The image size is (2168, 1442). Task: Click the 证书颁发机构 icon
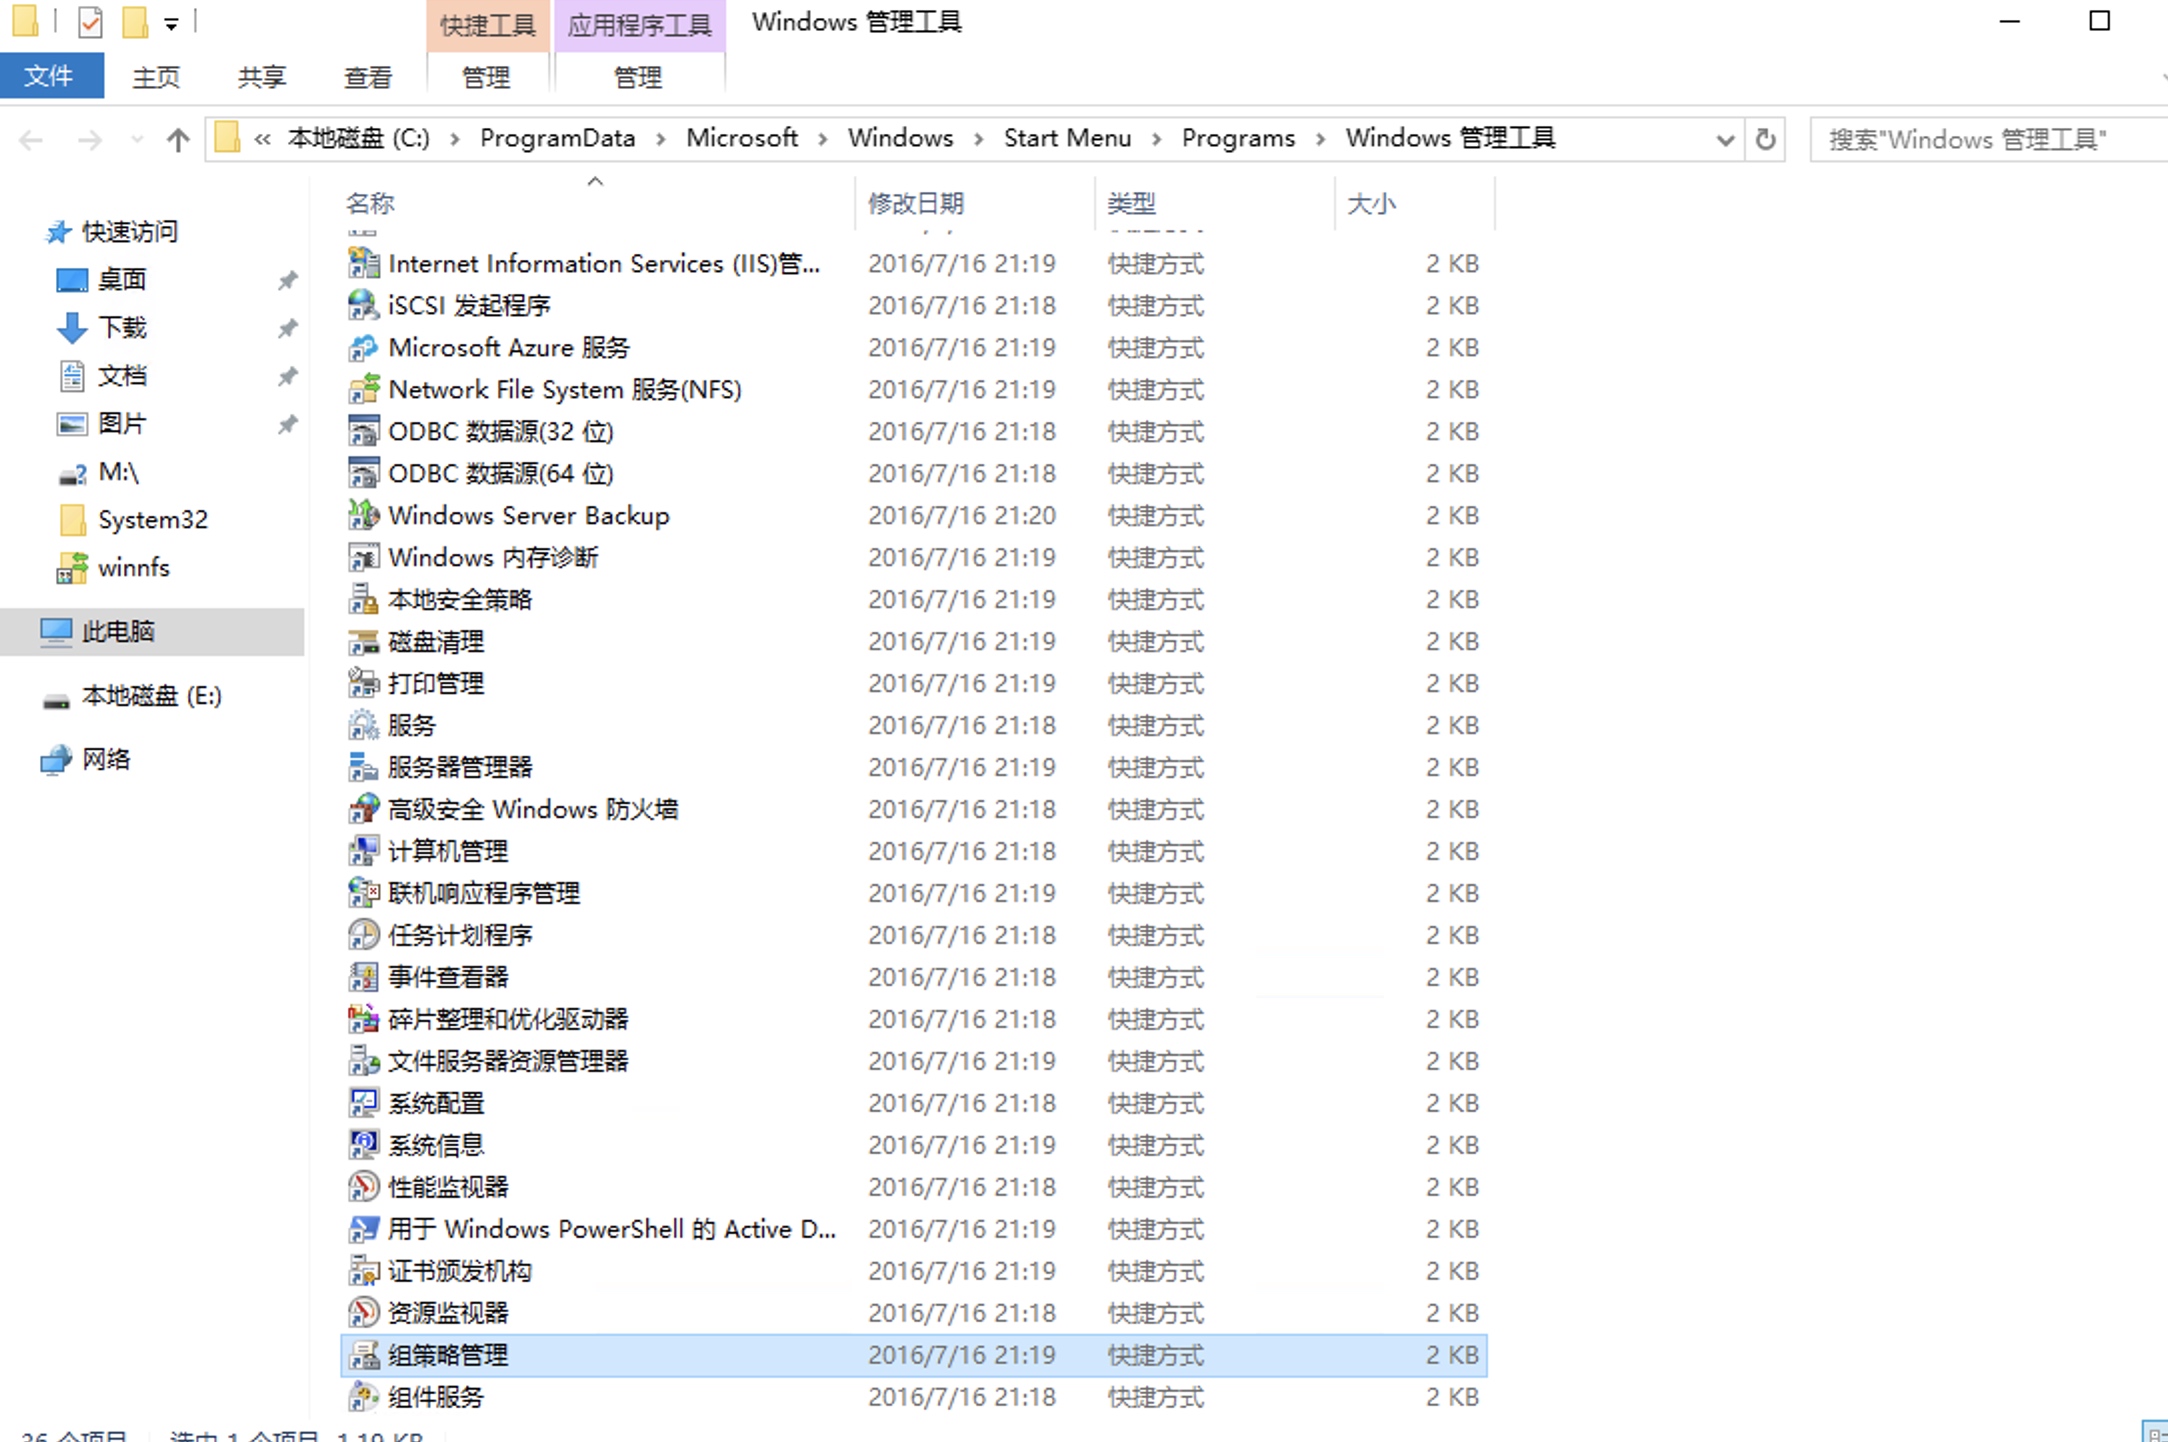pos(363,1271)
